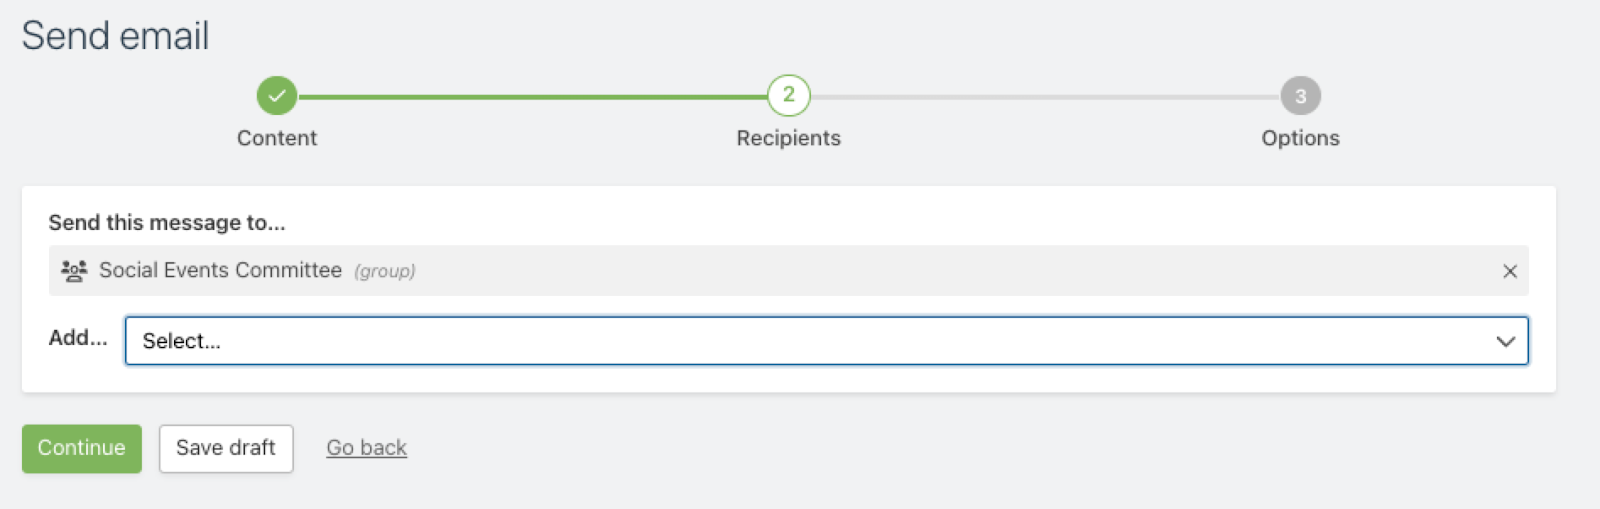Click the gray step 3 Options circle
Image resolution: width=1600 pixels, height=509 pixels.
pos(1300,96)
